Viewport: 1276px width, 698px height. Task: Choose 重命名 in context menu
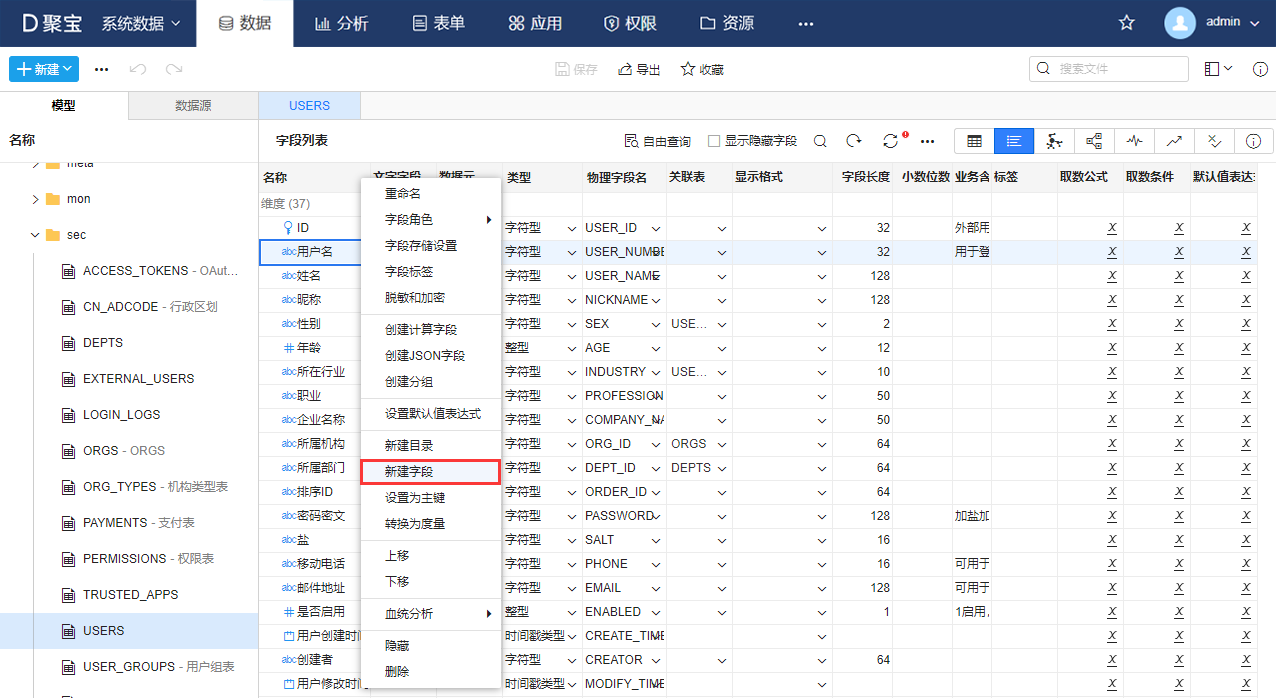click(x=430, y=193)
